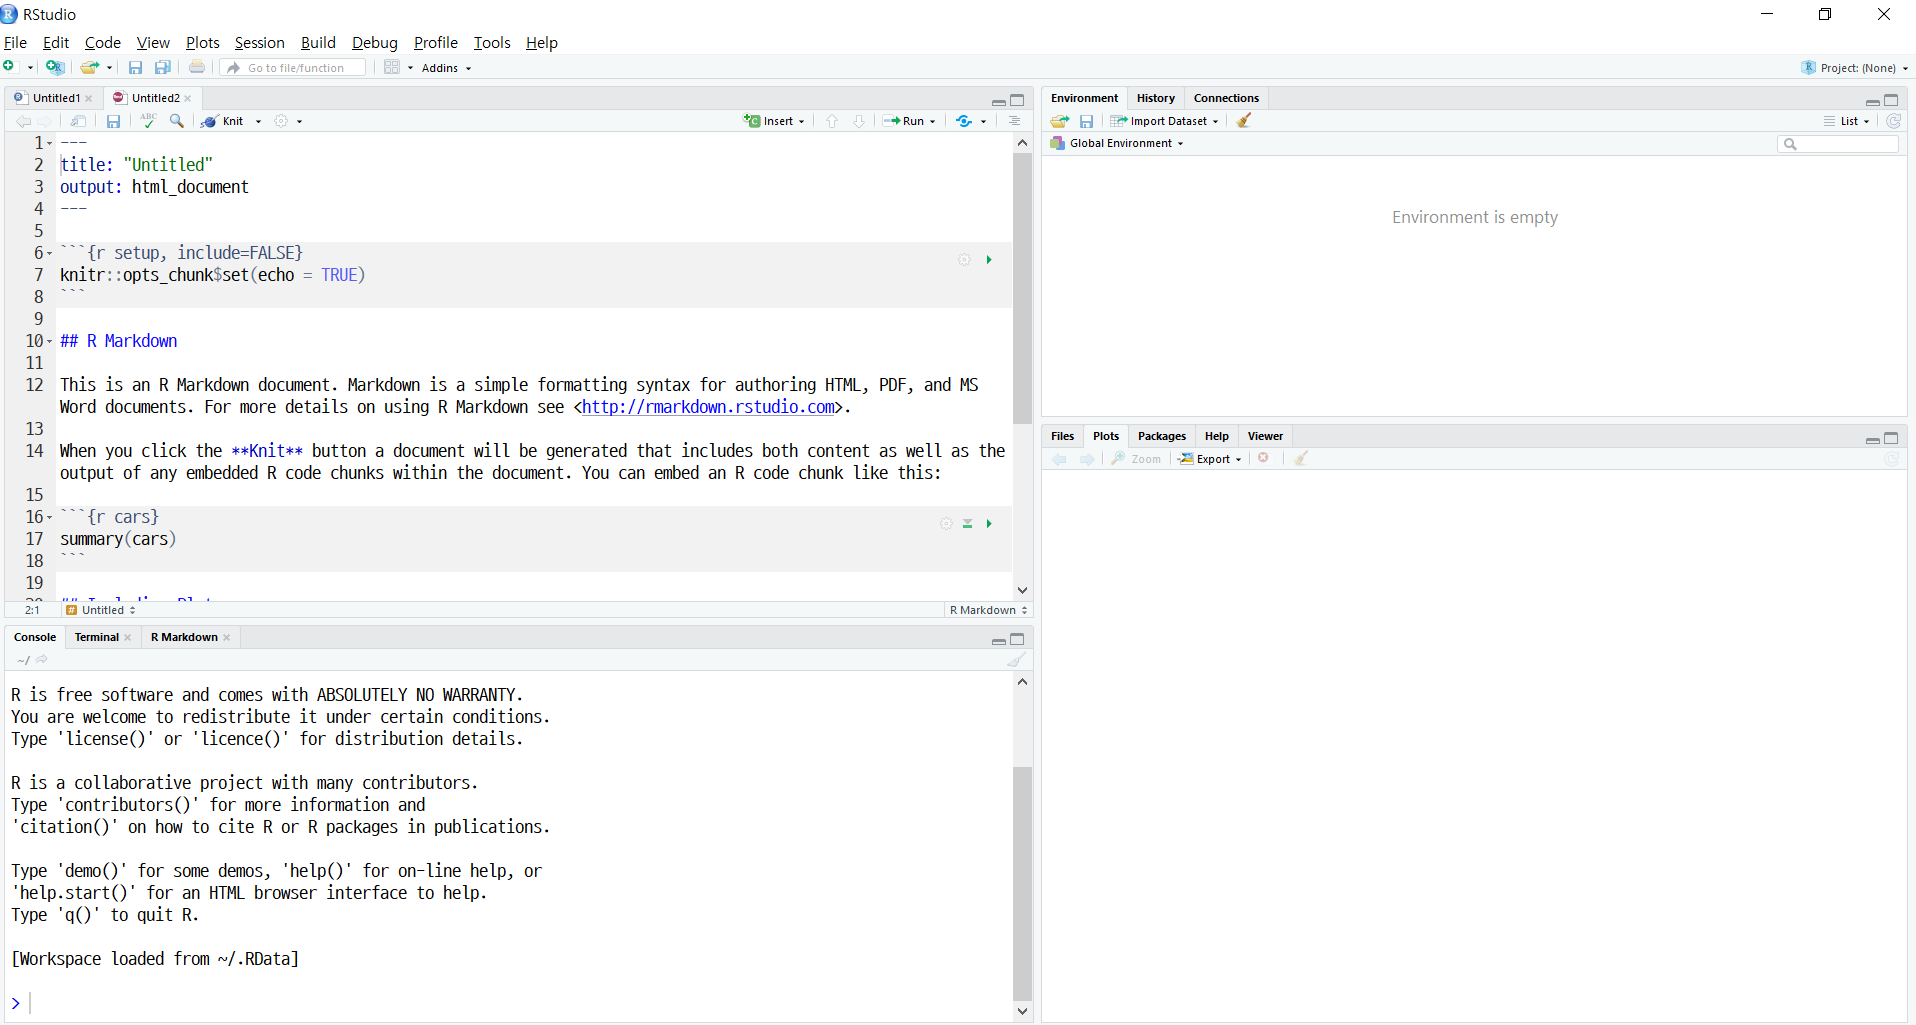The image size is (1916, 1025).
Task: Run all chunks above cars chunk
Action: click(x=968, y=524)
